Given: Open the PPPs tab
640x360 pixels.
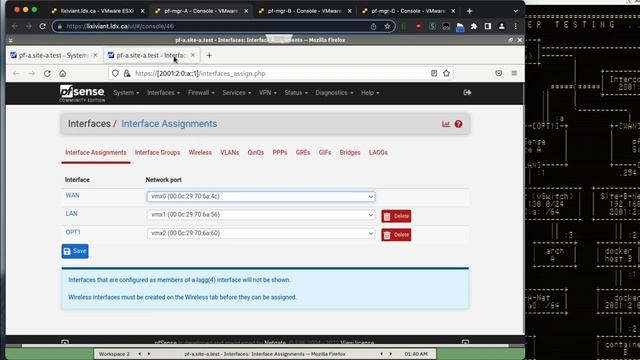Looking at the screenshot, I should 280,153.
